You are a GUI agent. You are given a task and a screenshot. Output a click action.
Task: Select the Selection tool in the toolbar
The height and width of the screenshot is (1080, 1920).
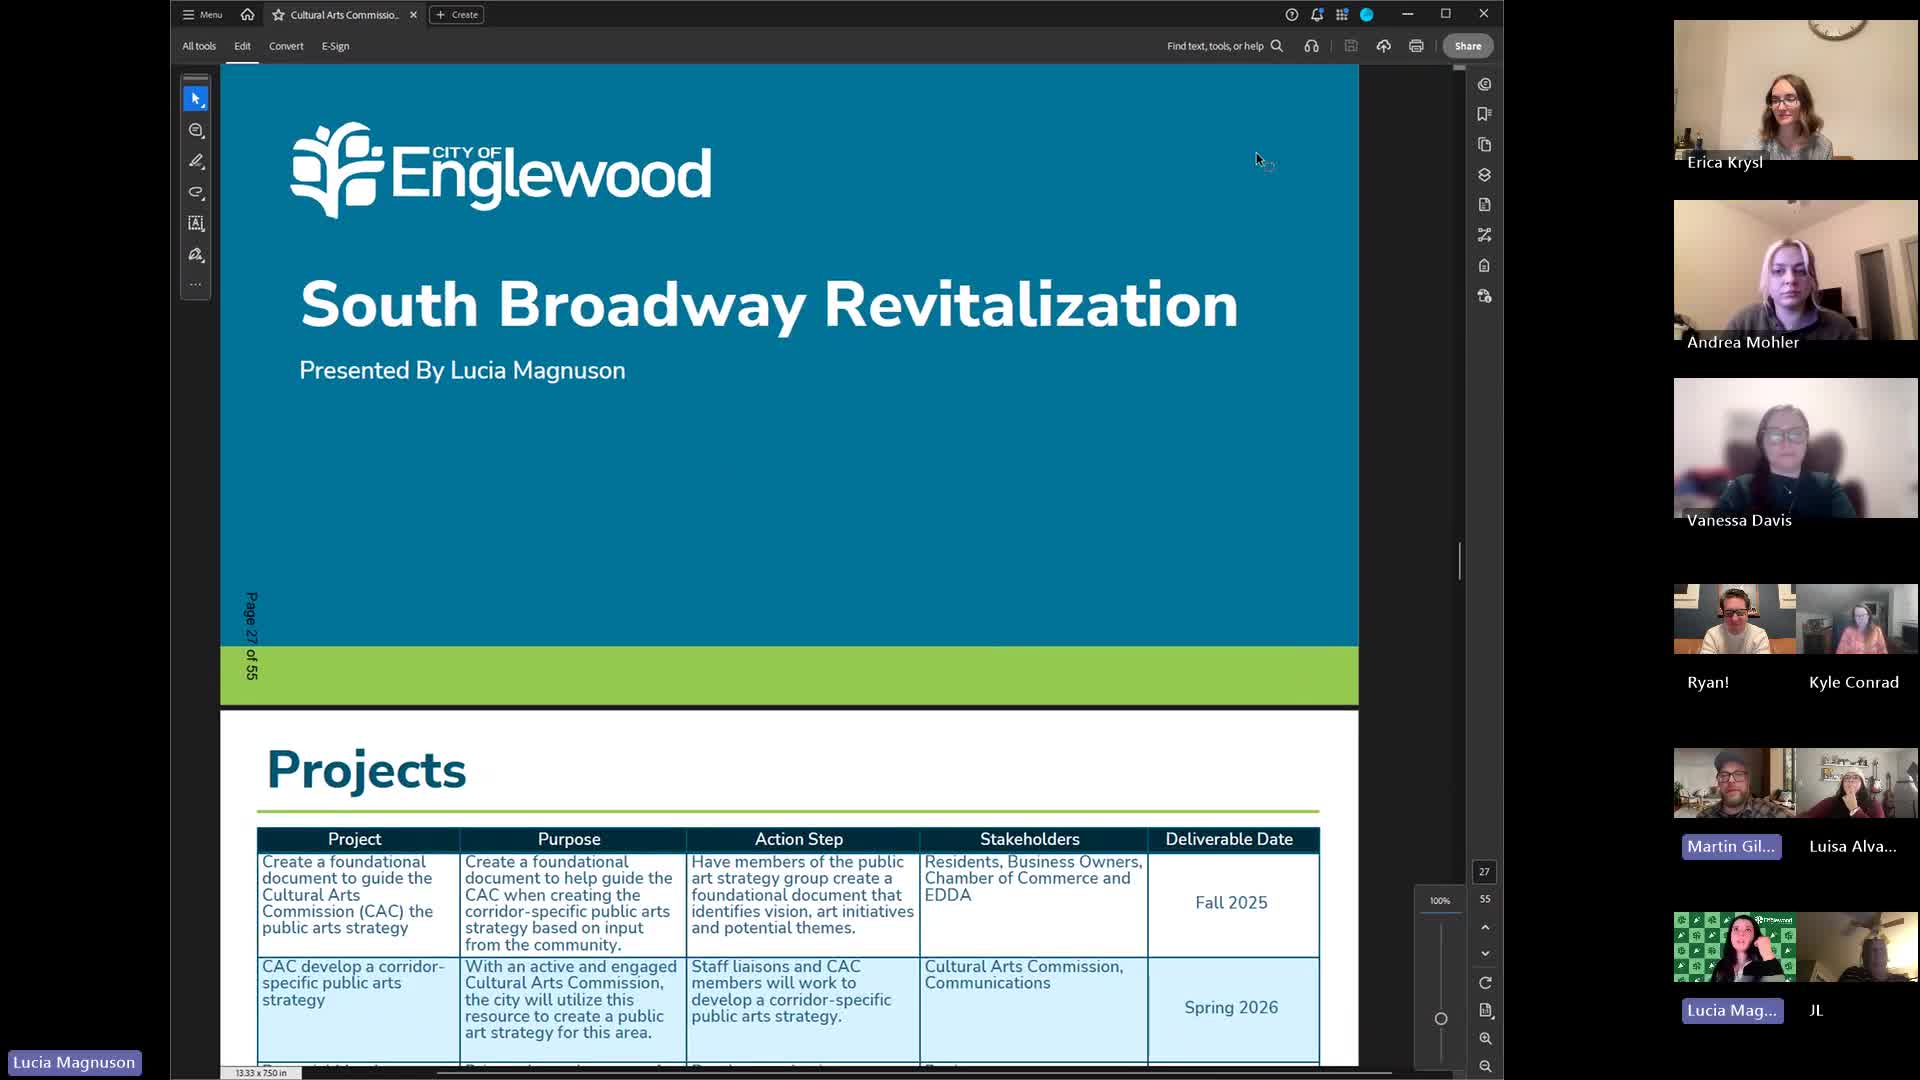click(196, 98)
